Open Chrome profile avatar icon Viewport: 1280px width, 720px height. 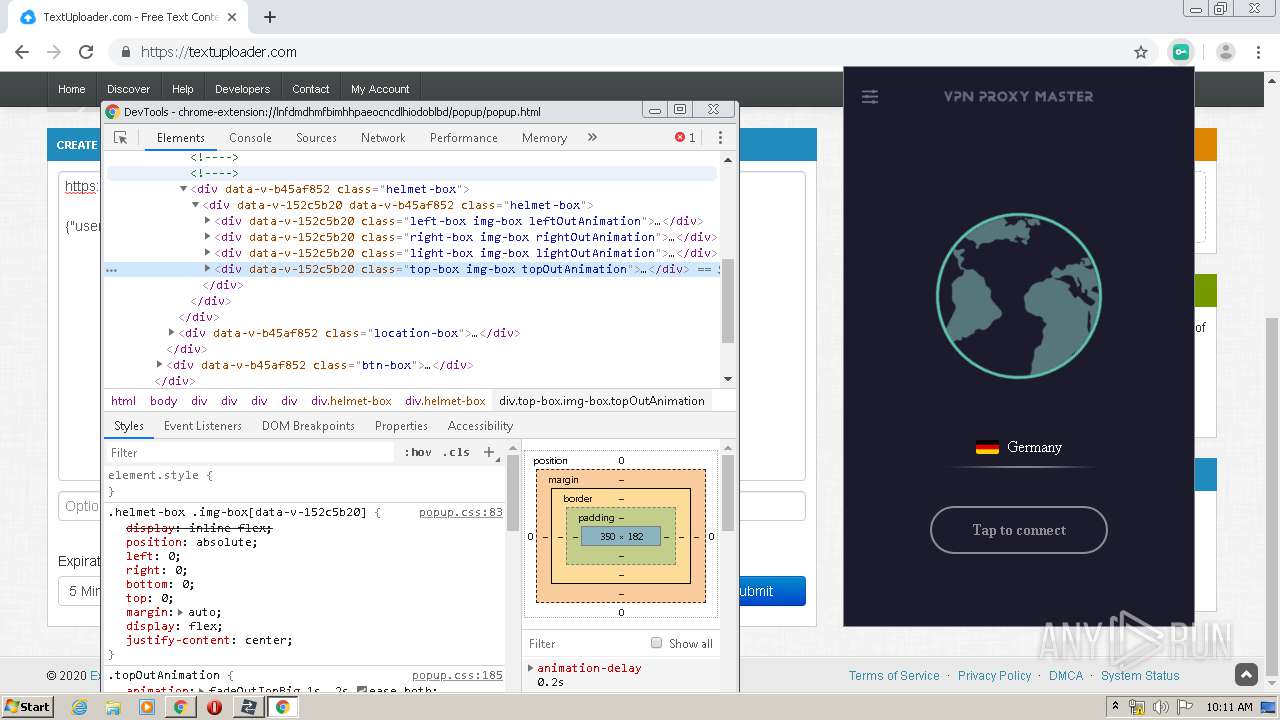(x=1226, y=52)
